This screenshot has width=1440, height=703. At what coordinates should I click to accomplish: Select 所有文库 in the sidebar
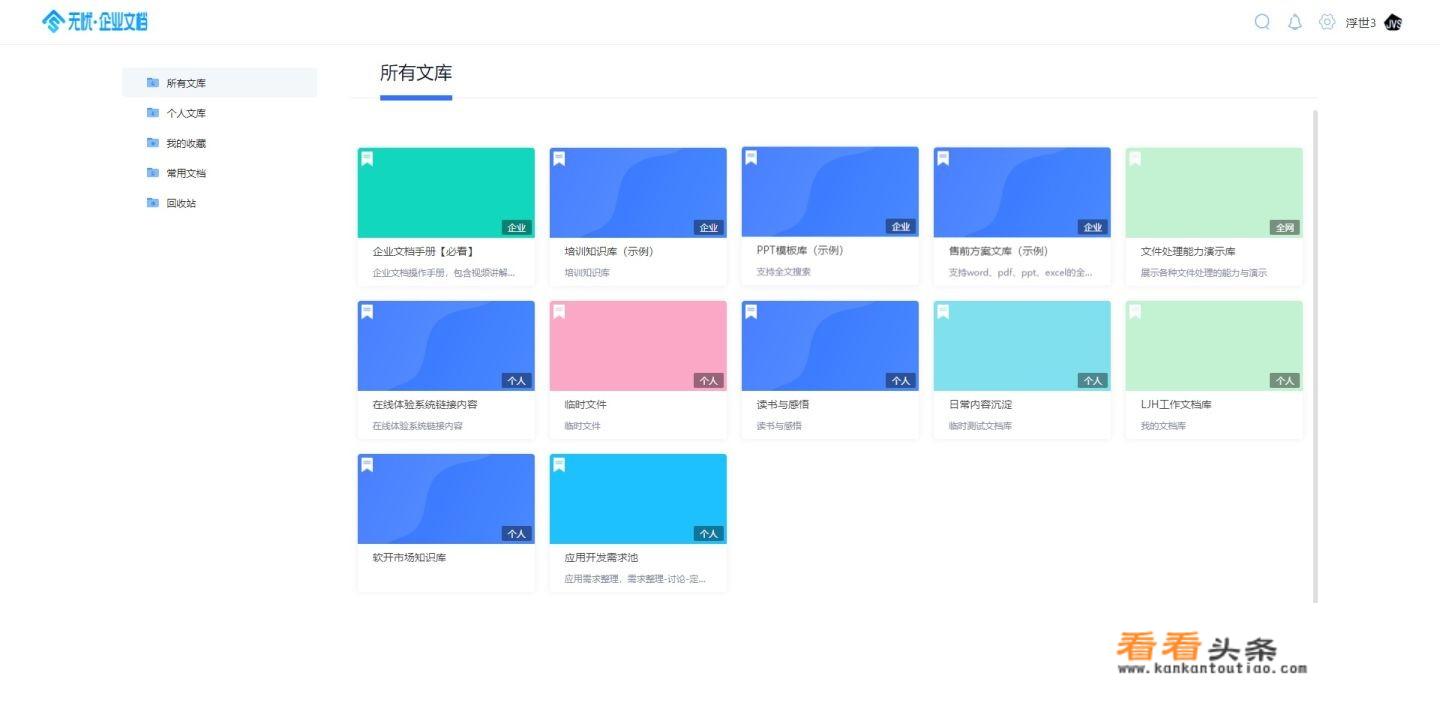click(x=220, y=82)
